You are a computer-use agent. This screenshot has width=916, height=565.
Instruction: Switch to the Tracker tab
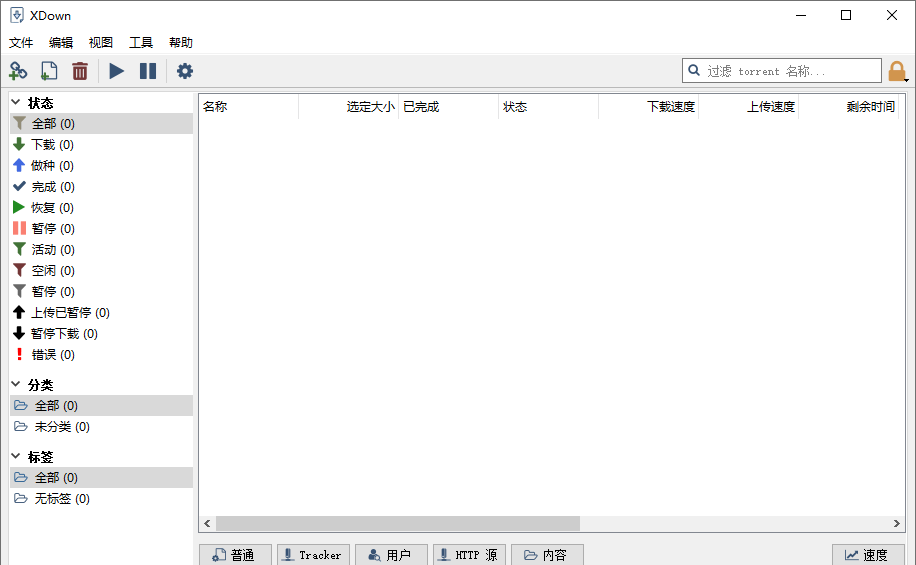pyautogui.click(x=314, y=555)
